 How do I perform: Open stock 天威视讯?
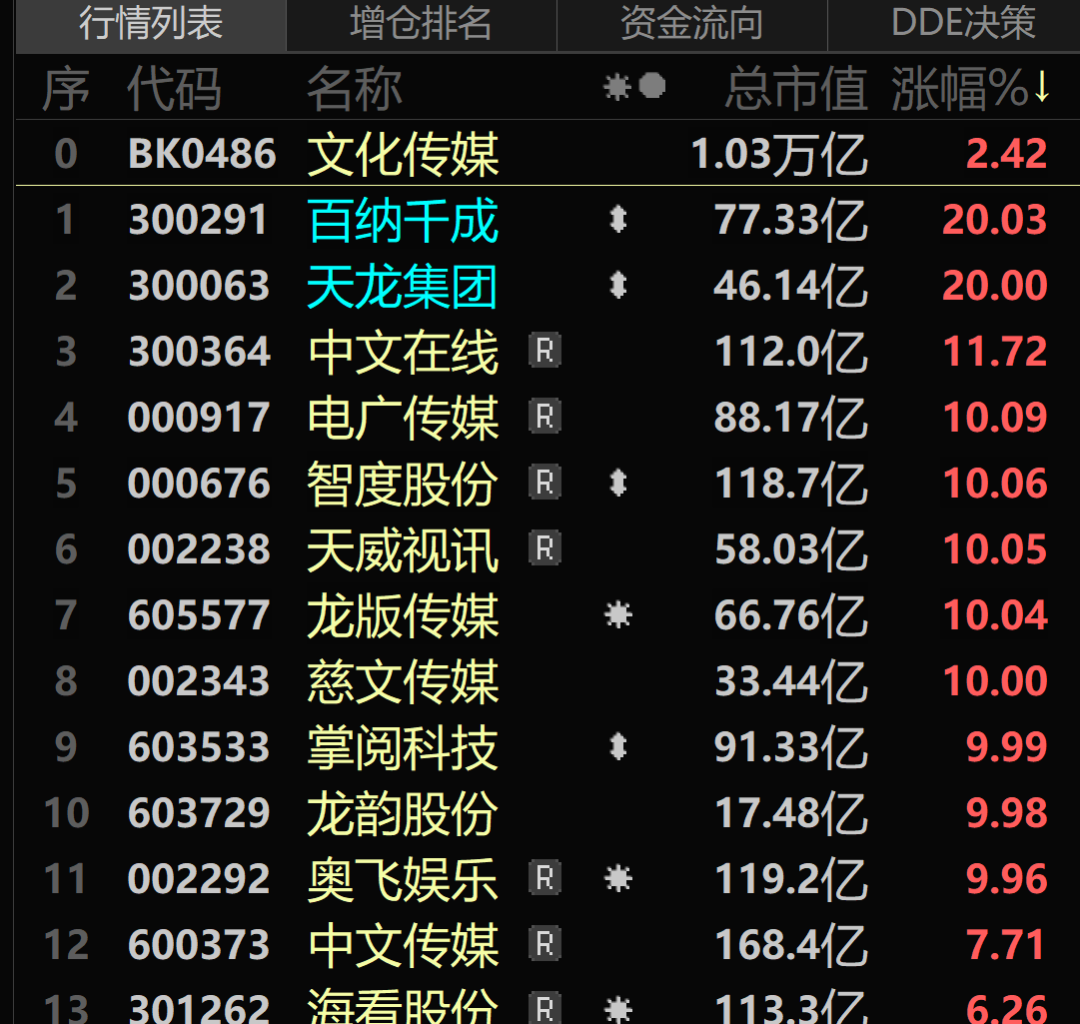403,550
